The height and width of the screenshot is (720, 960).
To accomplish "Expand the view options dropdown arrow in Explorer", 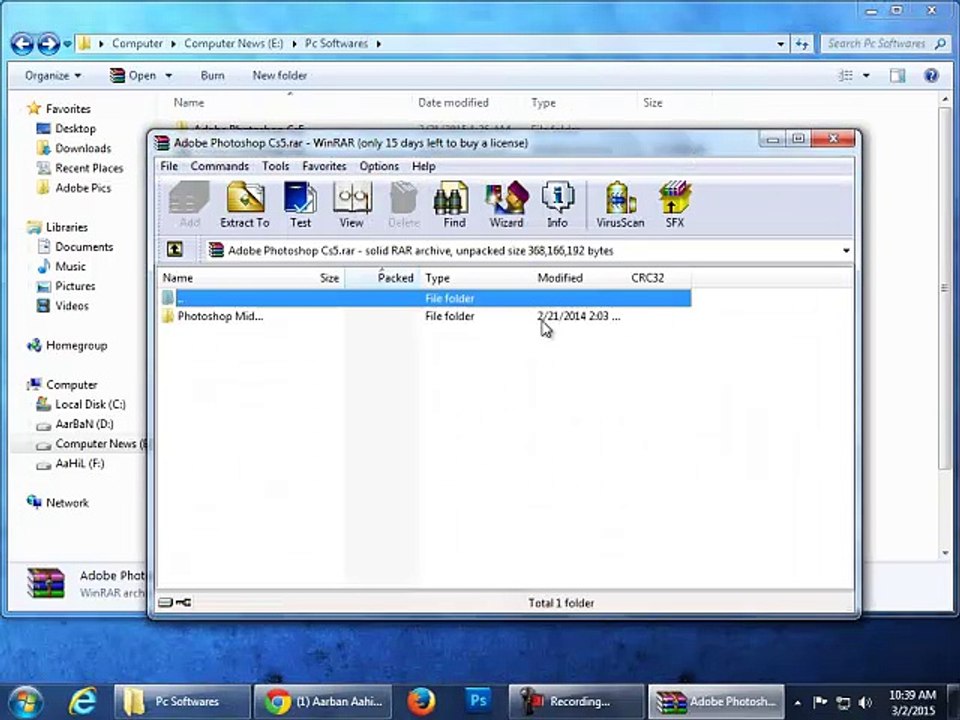I will [866, 75].
